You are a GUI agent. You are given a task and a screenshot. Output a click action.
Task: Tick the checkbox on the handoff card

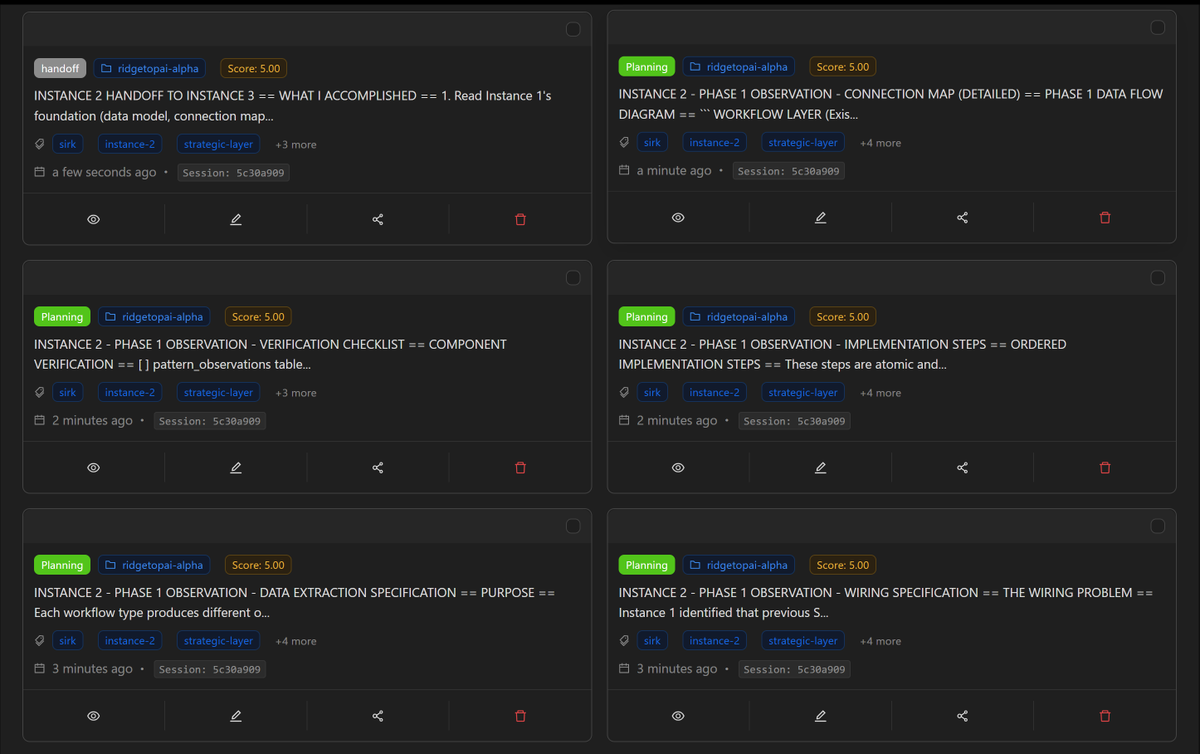(x=573, y=29)
